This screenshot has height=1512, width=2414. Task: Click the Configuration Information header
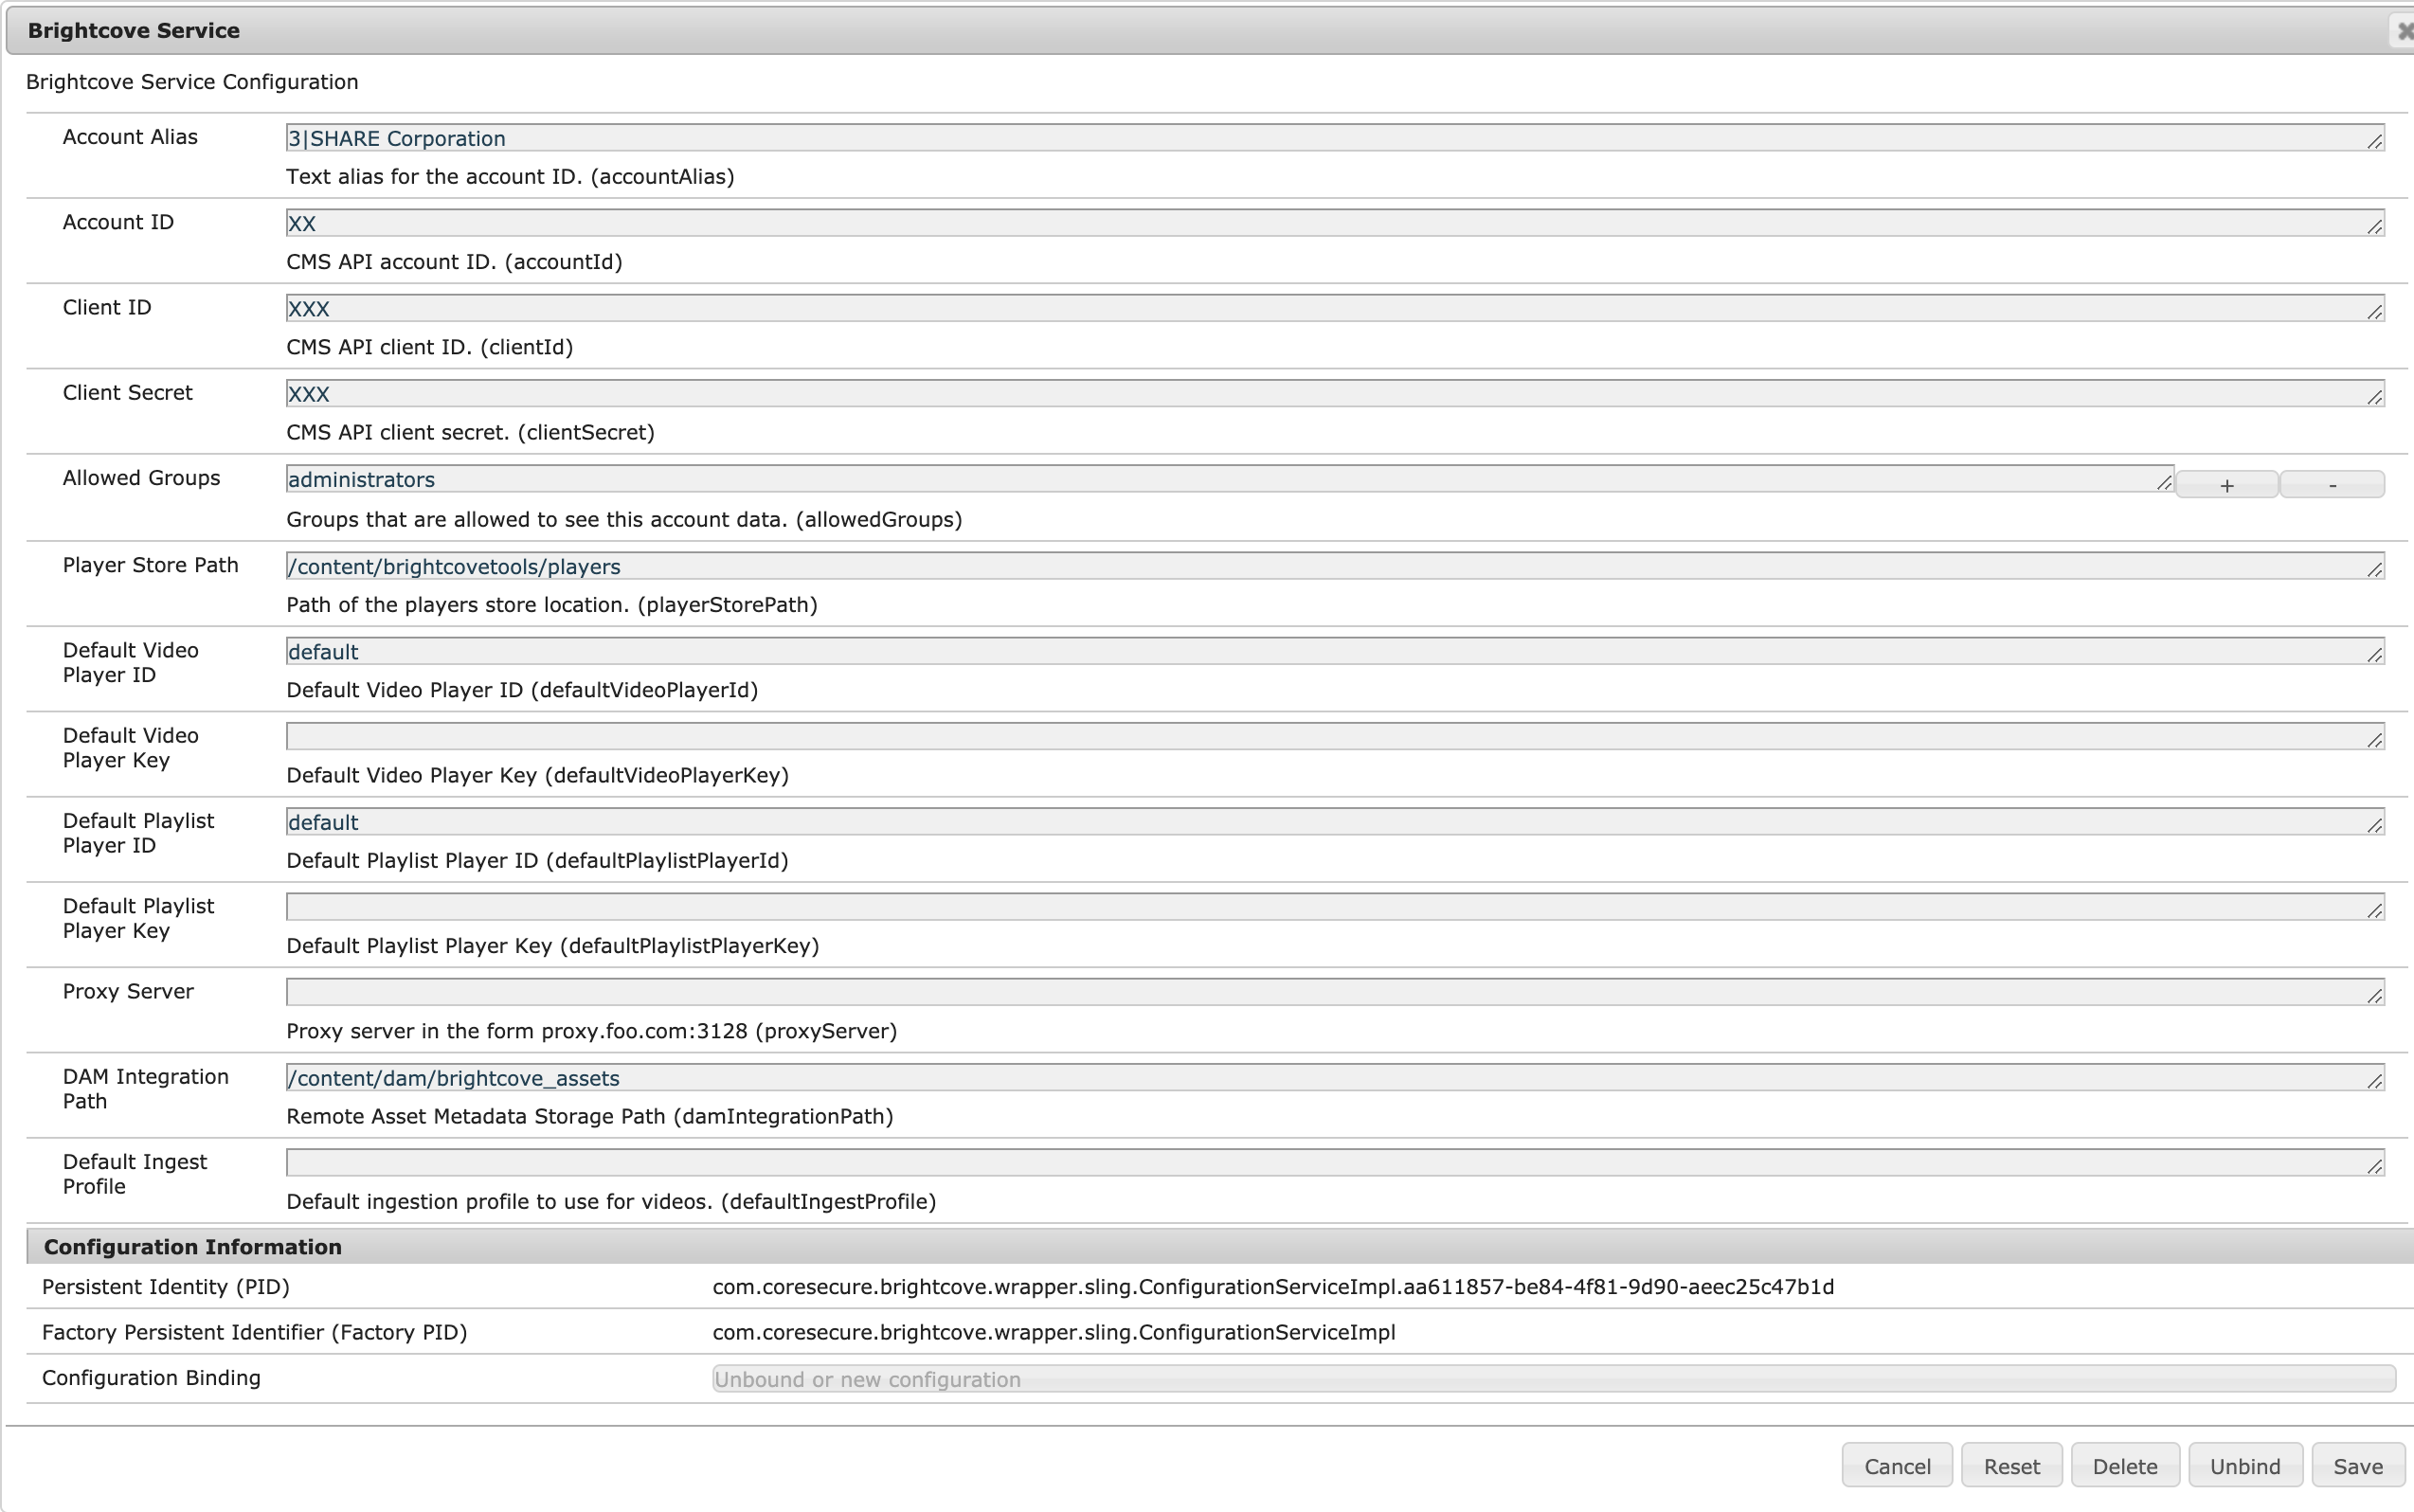tap(192, 1246)
